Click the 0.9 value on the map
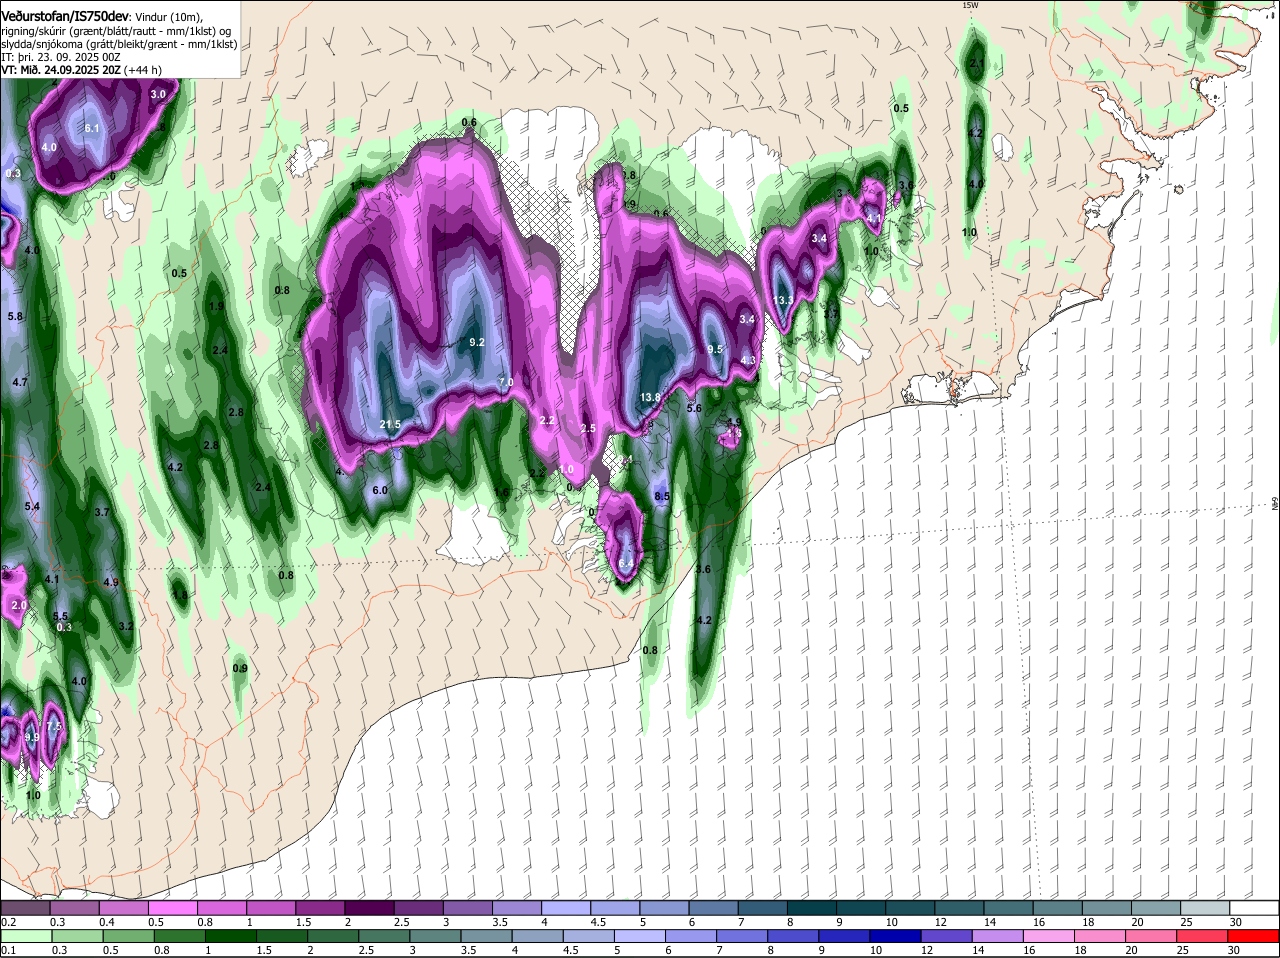1280x958 pixels. coord(240,669)
